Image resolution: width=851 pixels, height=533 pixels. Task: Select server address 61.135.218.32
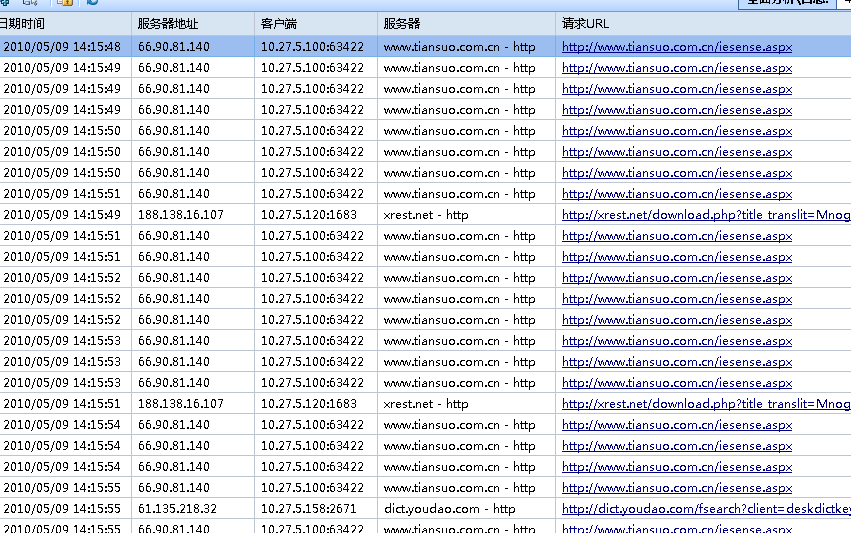tap(177, 509)
